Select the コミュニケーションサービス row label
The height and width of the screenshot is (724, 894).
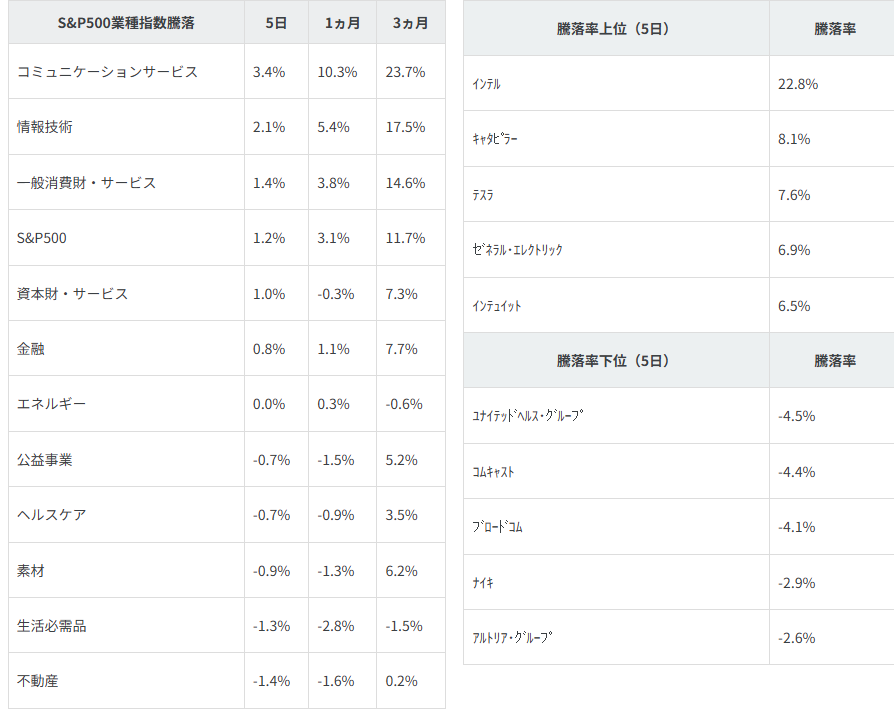coord(108,72)
